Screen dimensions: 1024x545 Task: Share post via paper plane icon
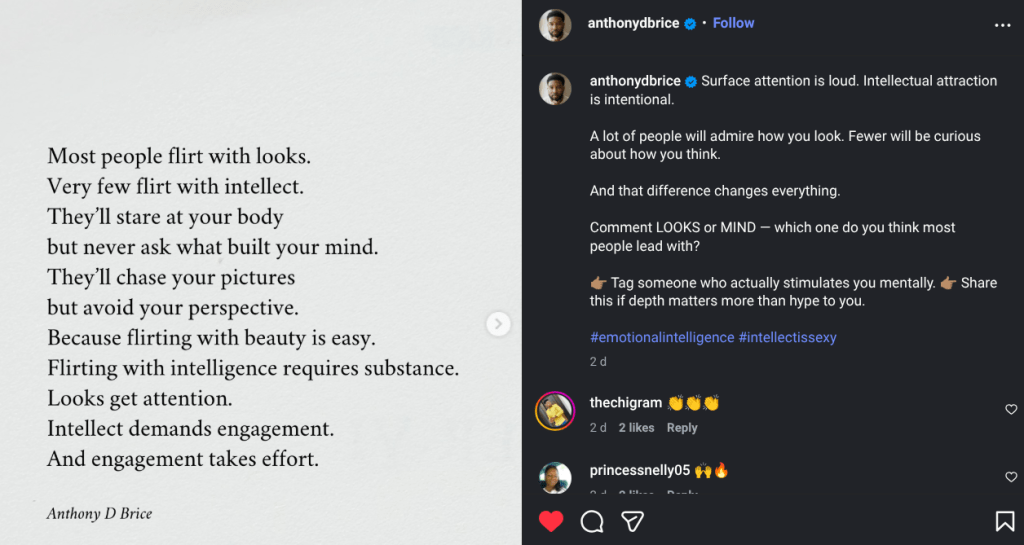pos(632,521)
